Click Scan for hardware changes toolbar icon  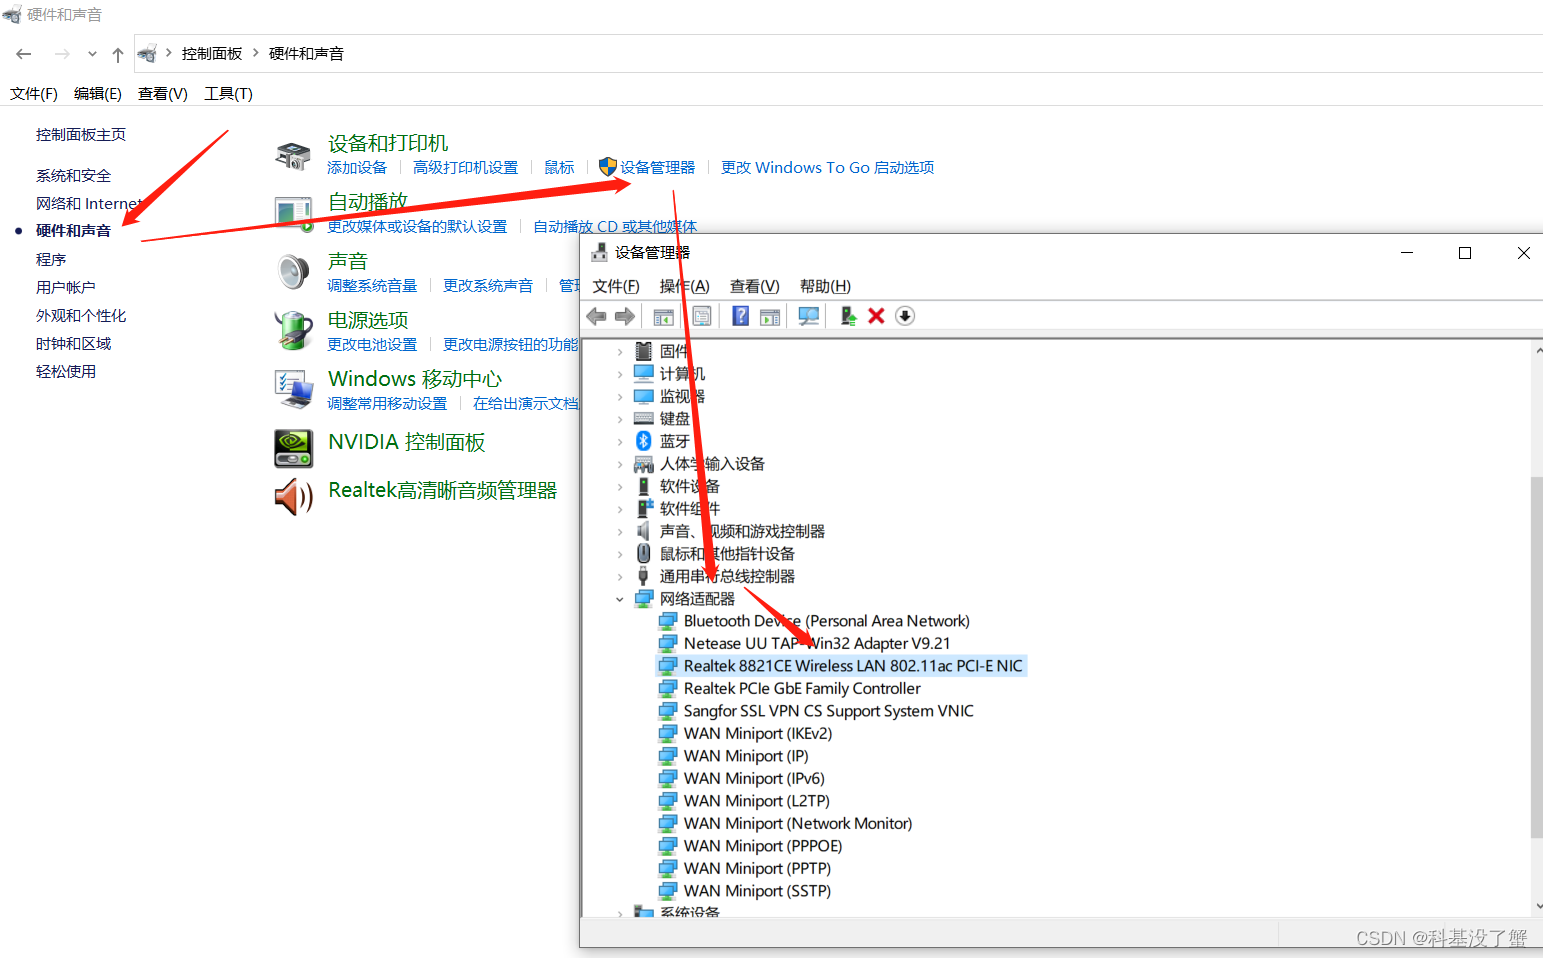[x=809, y=316]
